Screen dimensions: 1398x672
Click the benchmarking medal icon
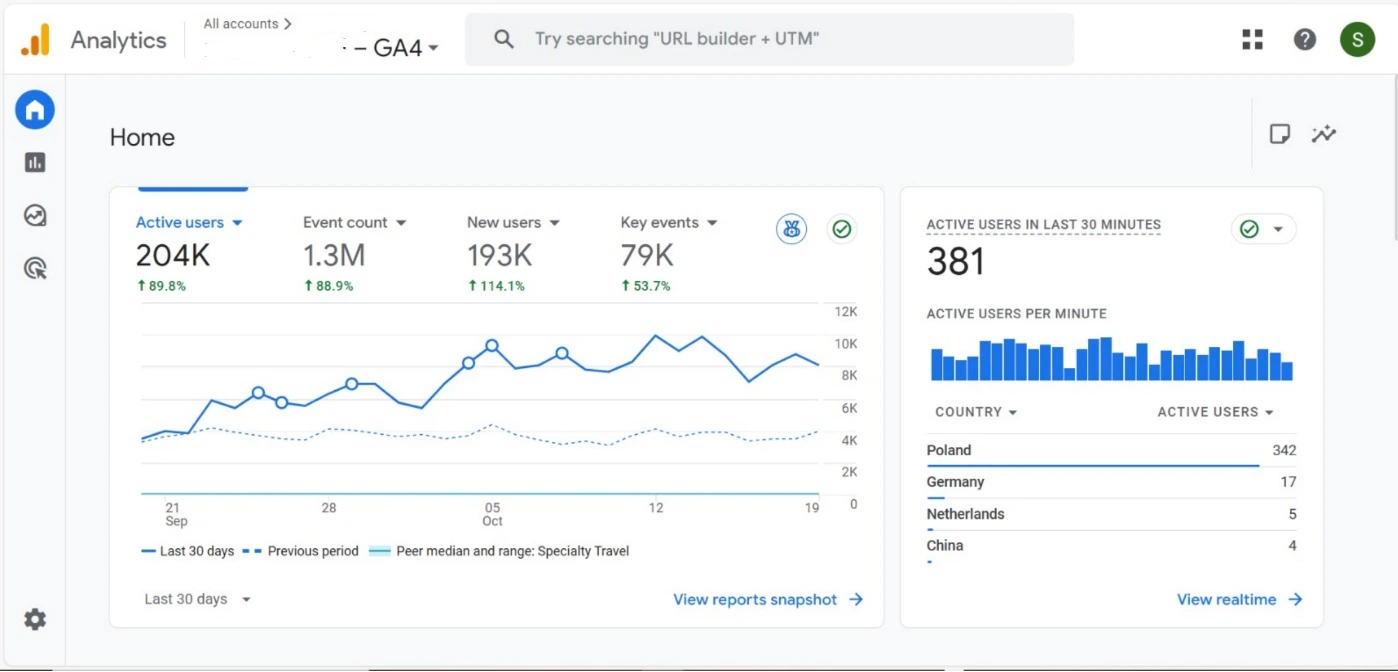[791, 229]
